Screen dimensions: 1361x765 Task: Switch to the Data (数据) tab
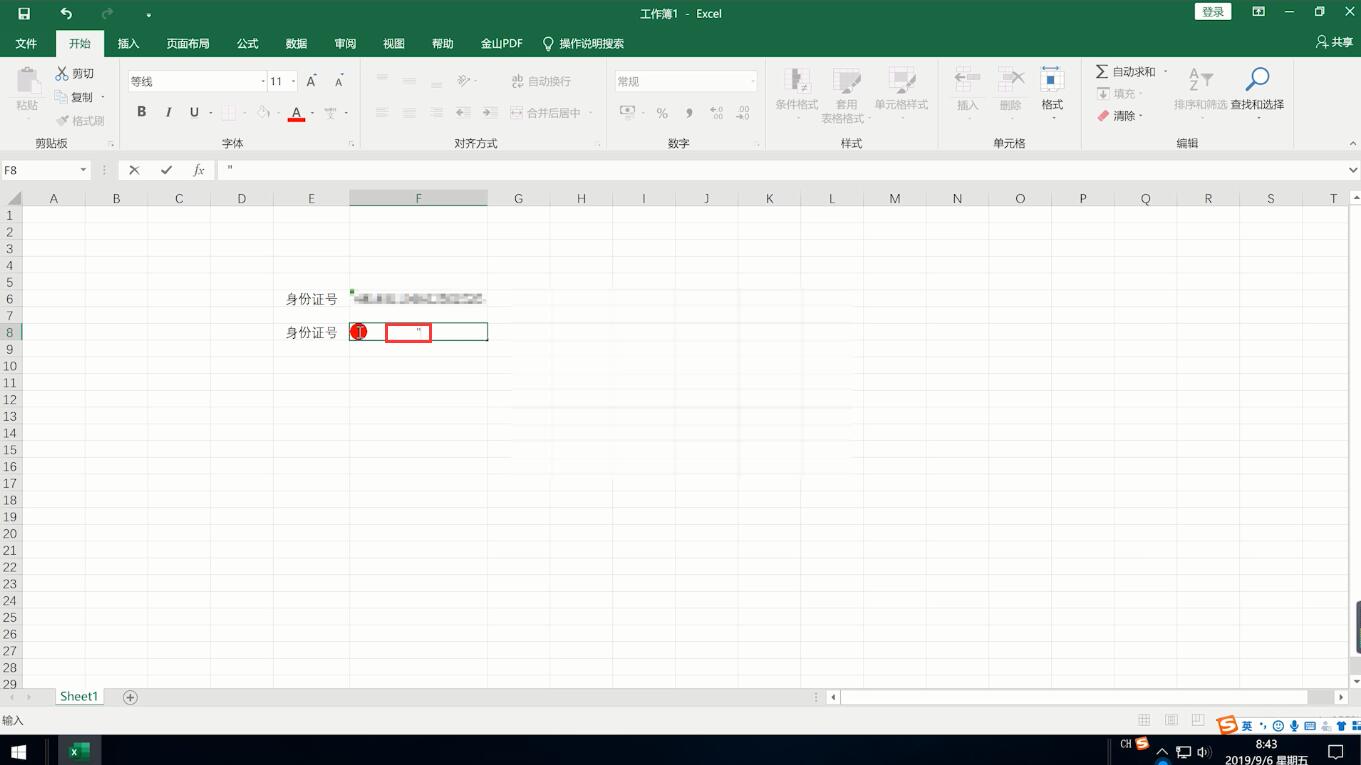pos(296,44)
